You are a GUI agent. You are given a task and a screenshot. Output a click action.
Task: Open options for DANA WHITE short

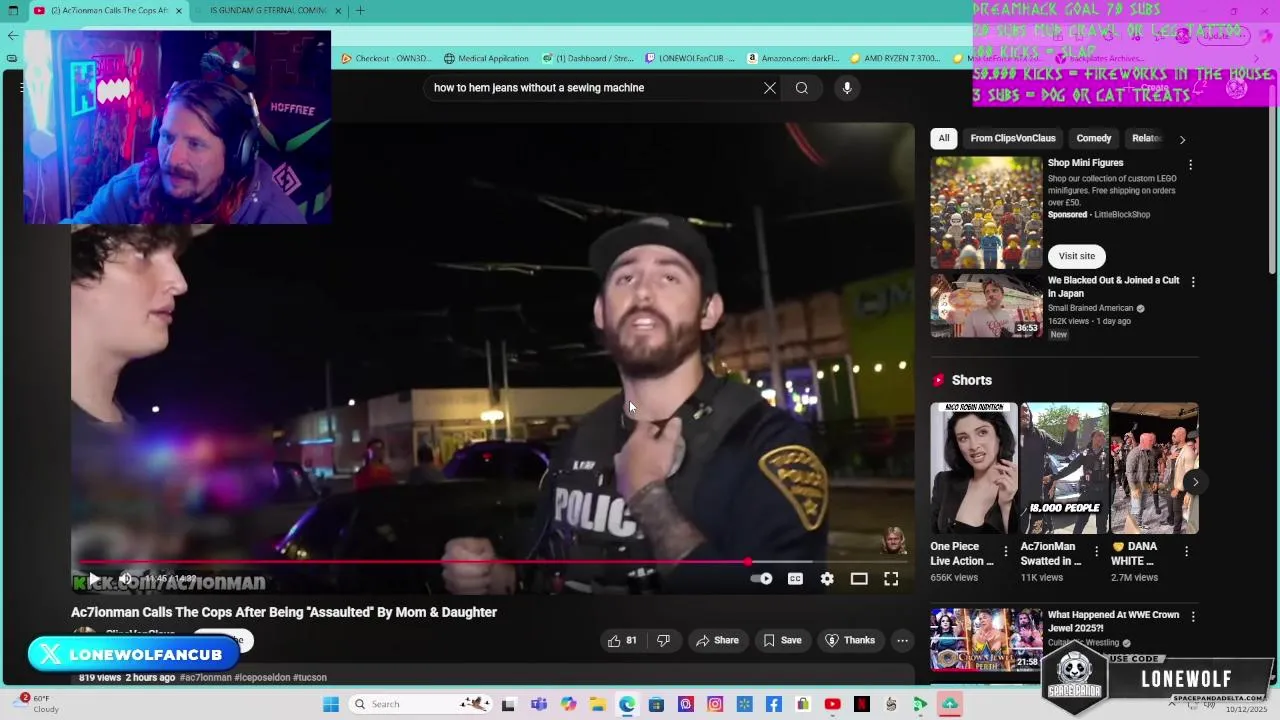click(1186, 551)
